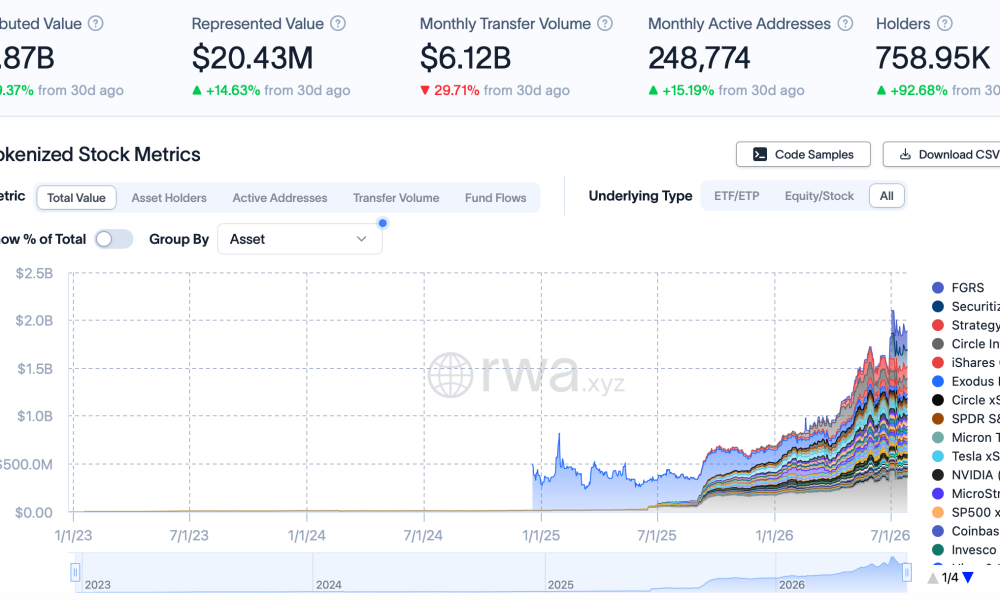Click download icon in Download CSV button
The width and height of the screenshot is (1000, 600).
coord(905,154)
